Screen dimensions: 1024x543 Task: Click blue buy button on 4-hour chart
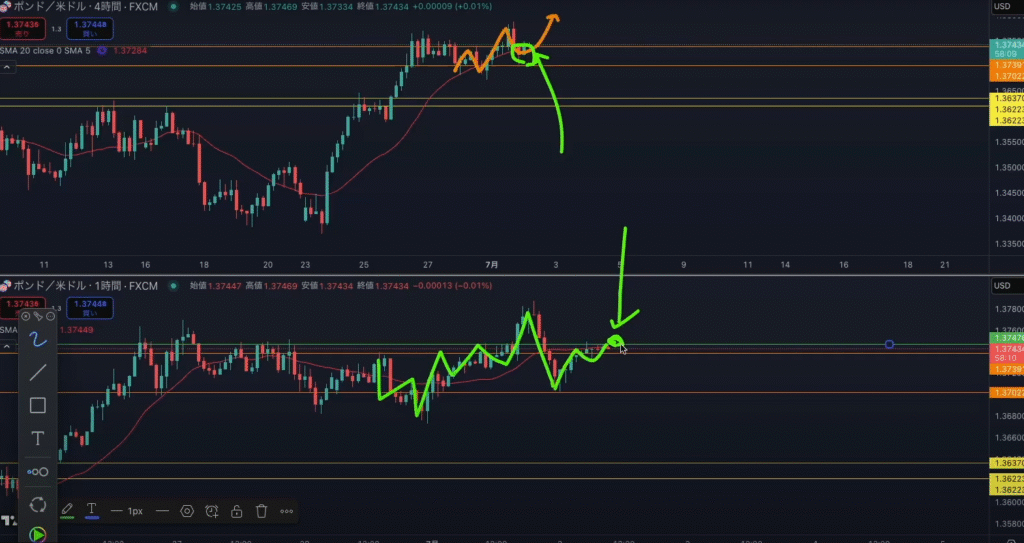click(90, 28)
